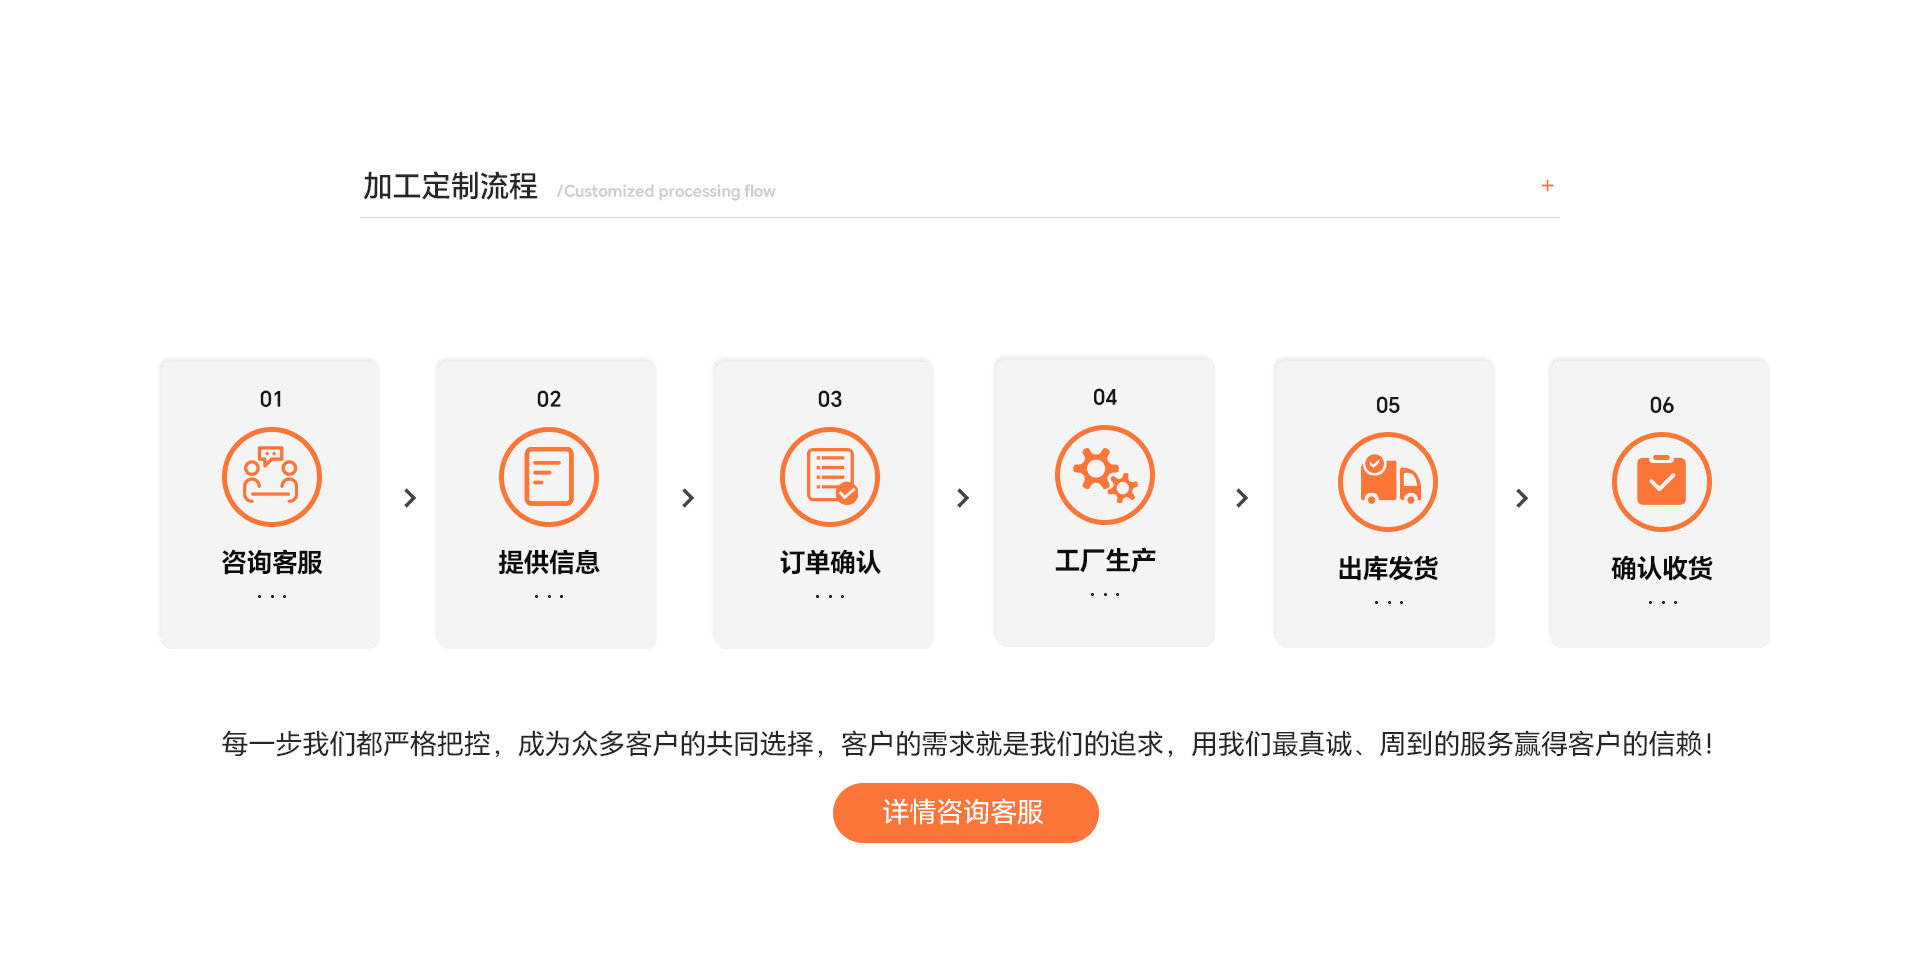Click the 确认收货 clipboard check icon
Viewport: 1920px width, 970px height.
[x=1661, y=482]
